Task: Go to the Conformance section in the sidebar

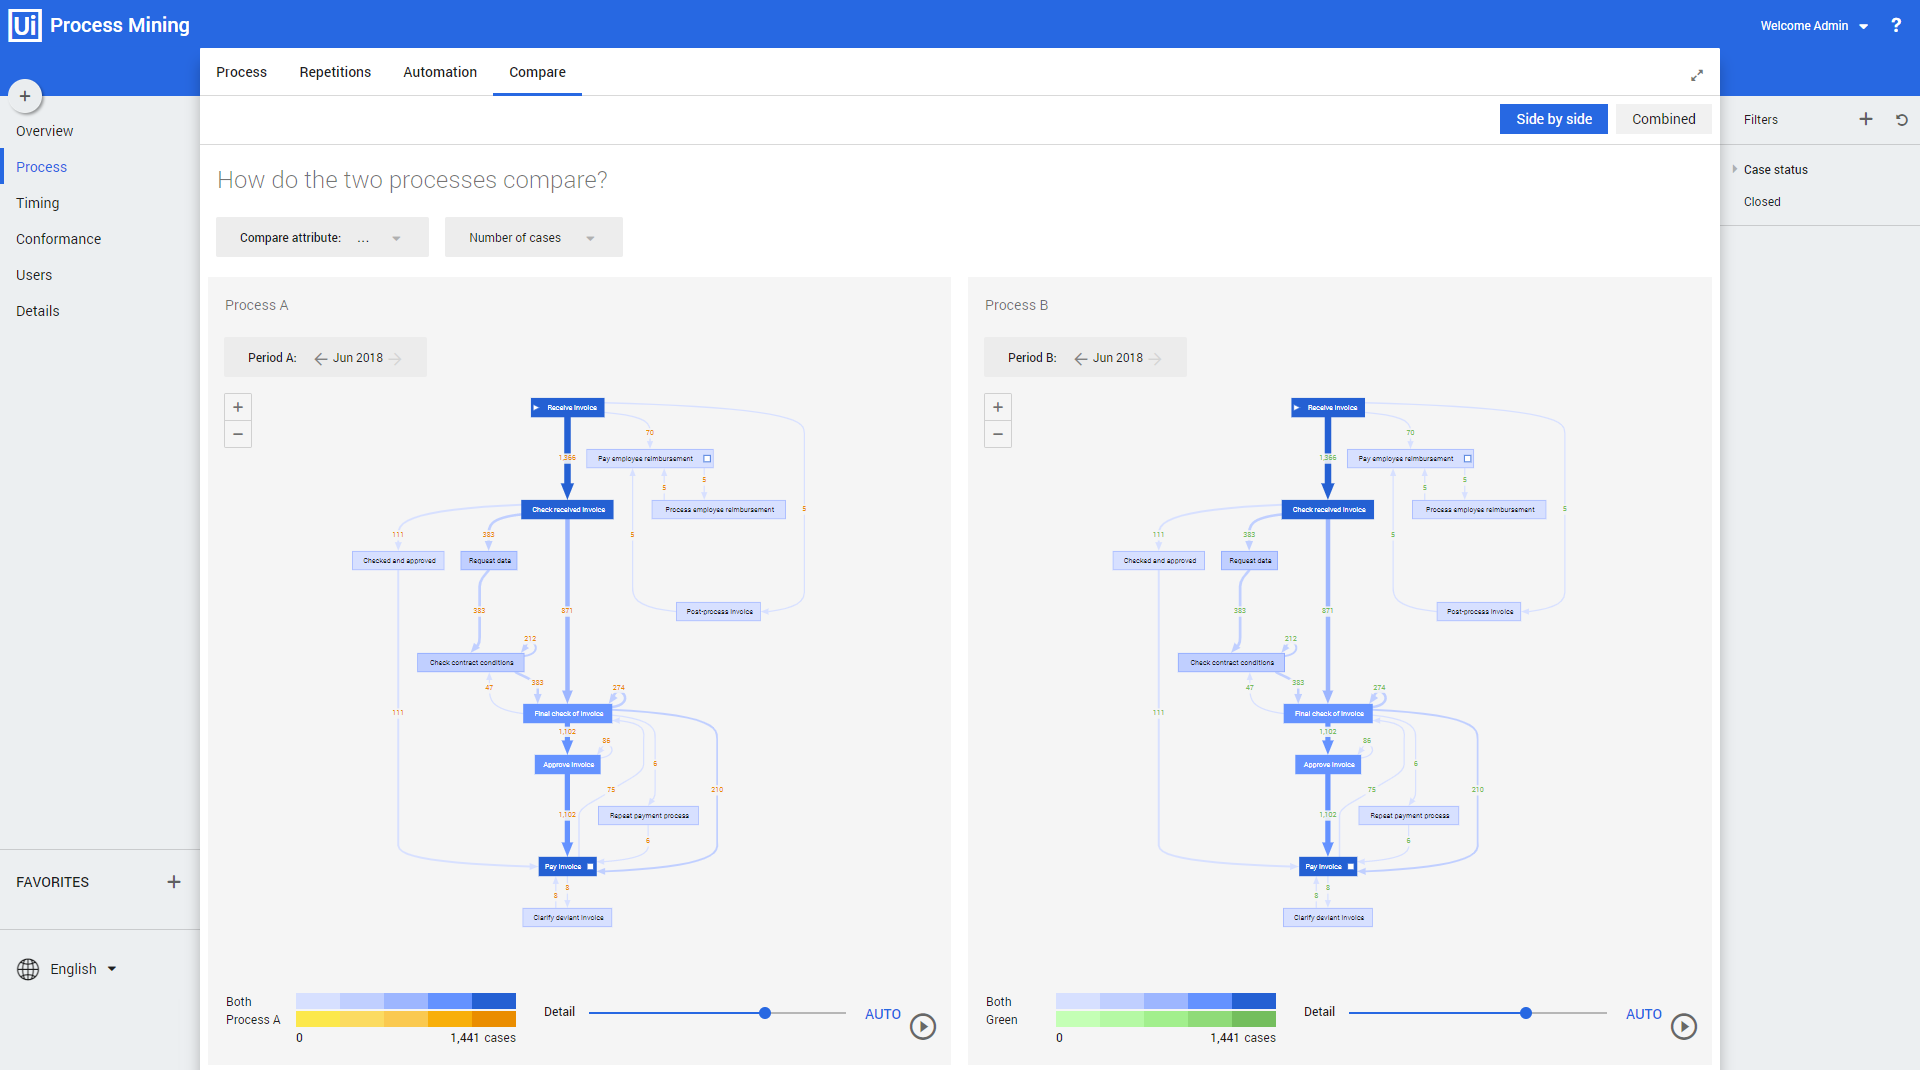Action: [58, 239]
